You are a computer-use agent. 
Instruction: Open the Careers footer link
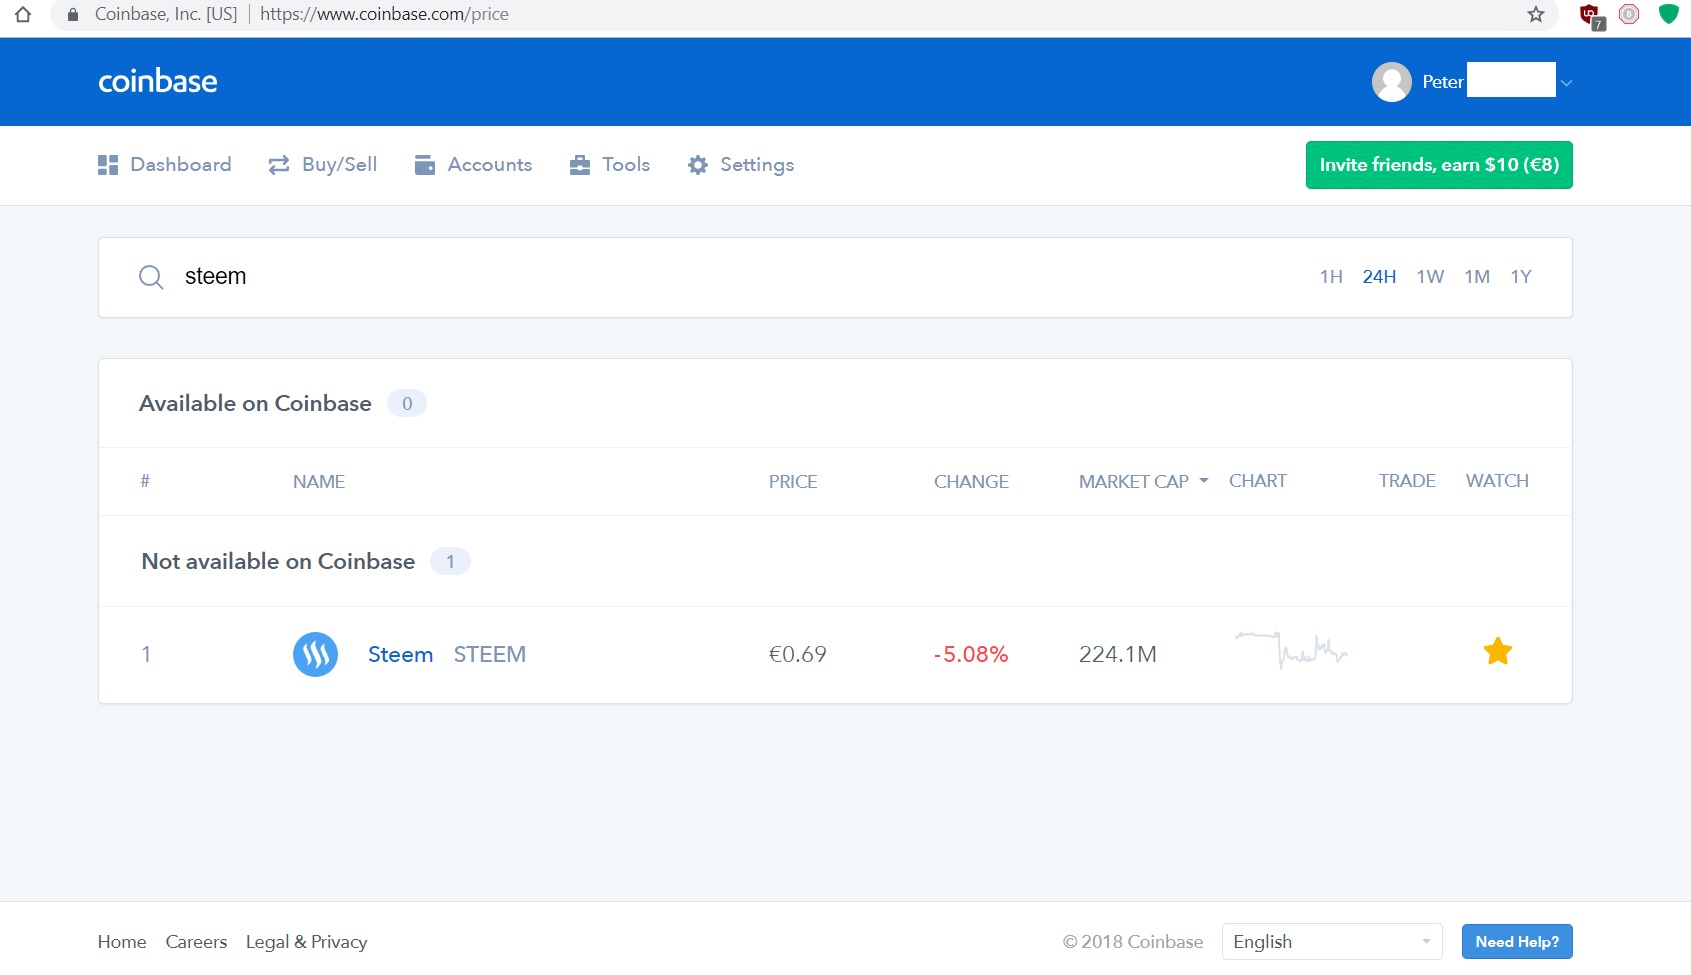click(x=196, y=942)
